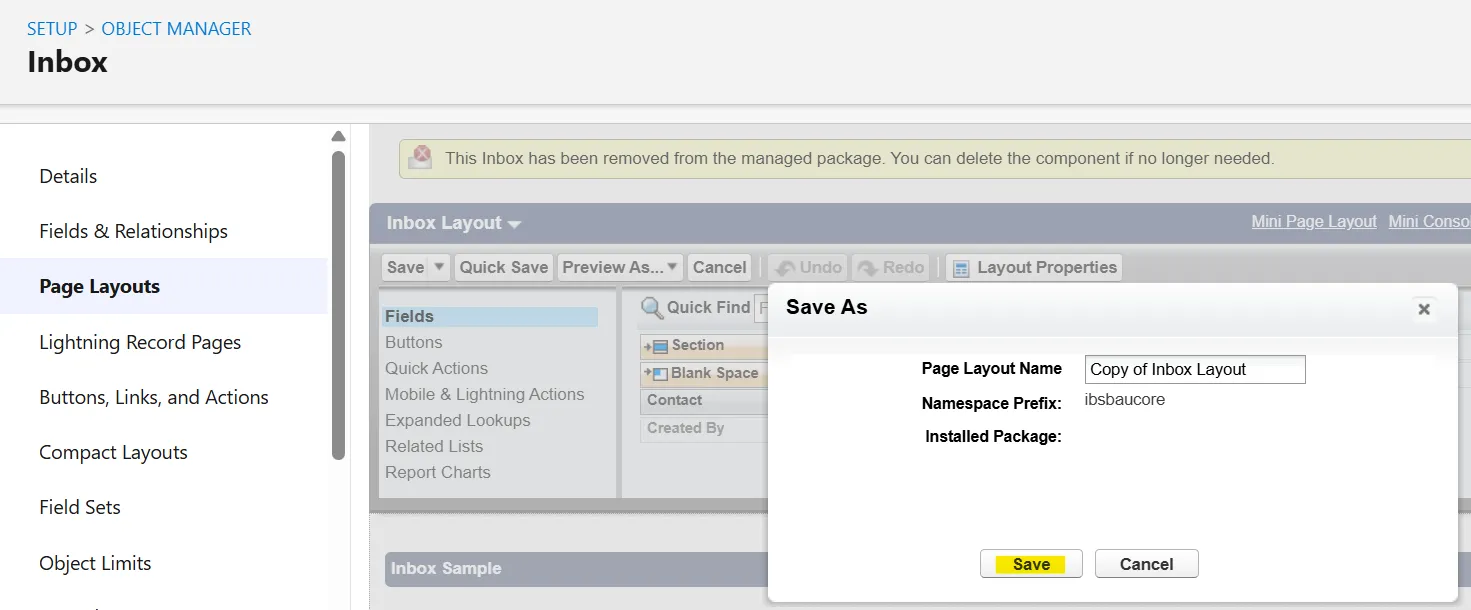Click the Quick Save toolbar button
Screen dimensions: 1471x610
(x=504, y=267)
